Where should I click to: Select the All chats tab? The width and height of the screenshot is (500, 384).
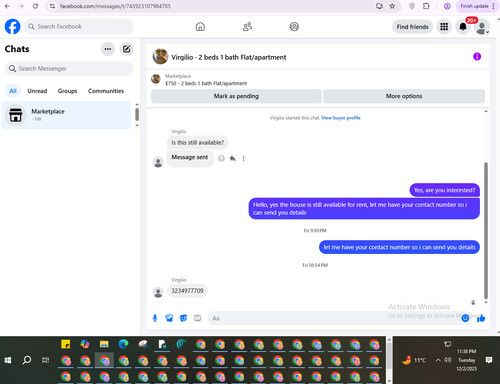point(13,91)
